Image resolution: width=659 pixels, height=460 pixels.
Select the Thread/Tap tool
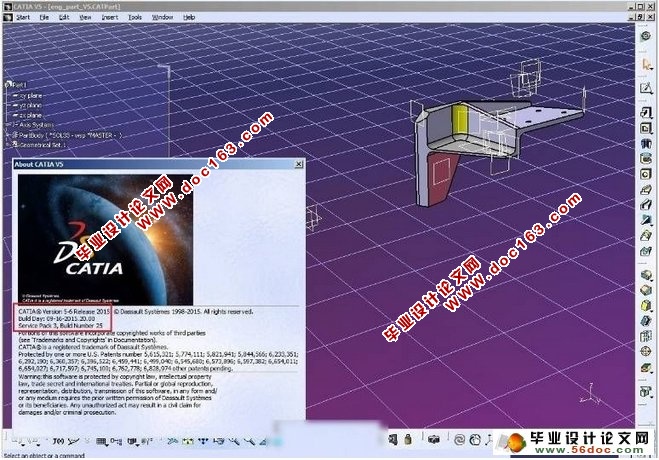646,351
